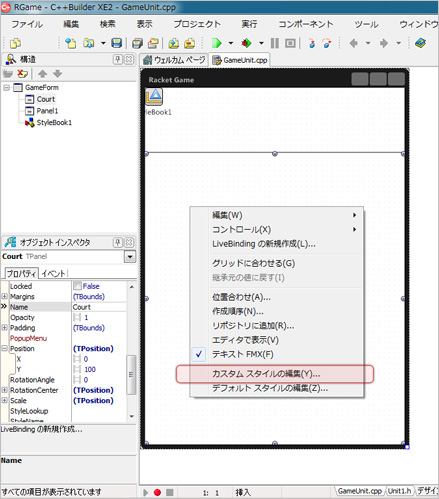The height and width of the screenshot is (499, 439).
Task: Expand the RotationCenter property
Action: click(x=5, y=390)
